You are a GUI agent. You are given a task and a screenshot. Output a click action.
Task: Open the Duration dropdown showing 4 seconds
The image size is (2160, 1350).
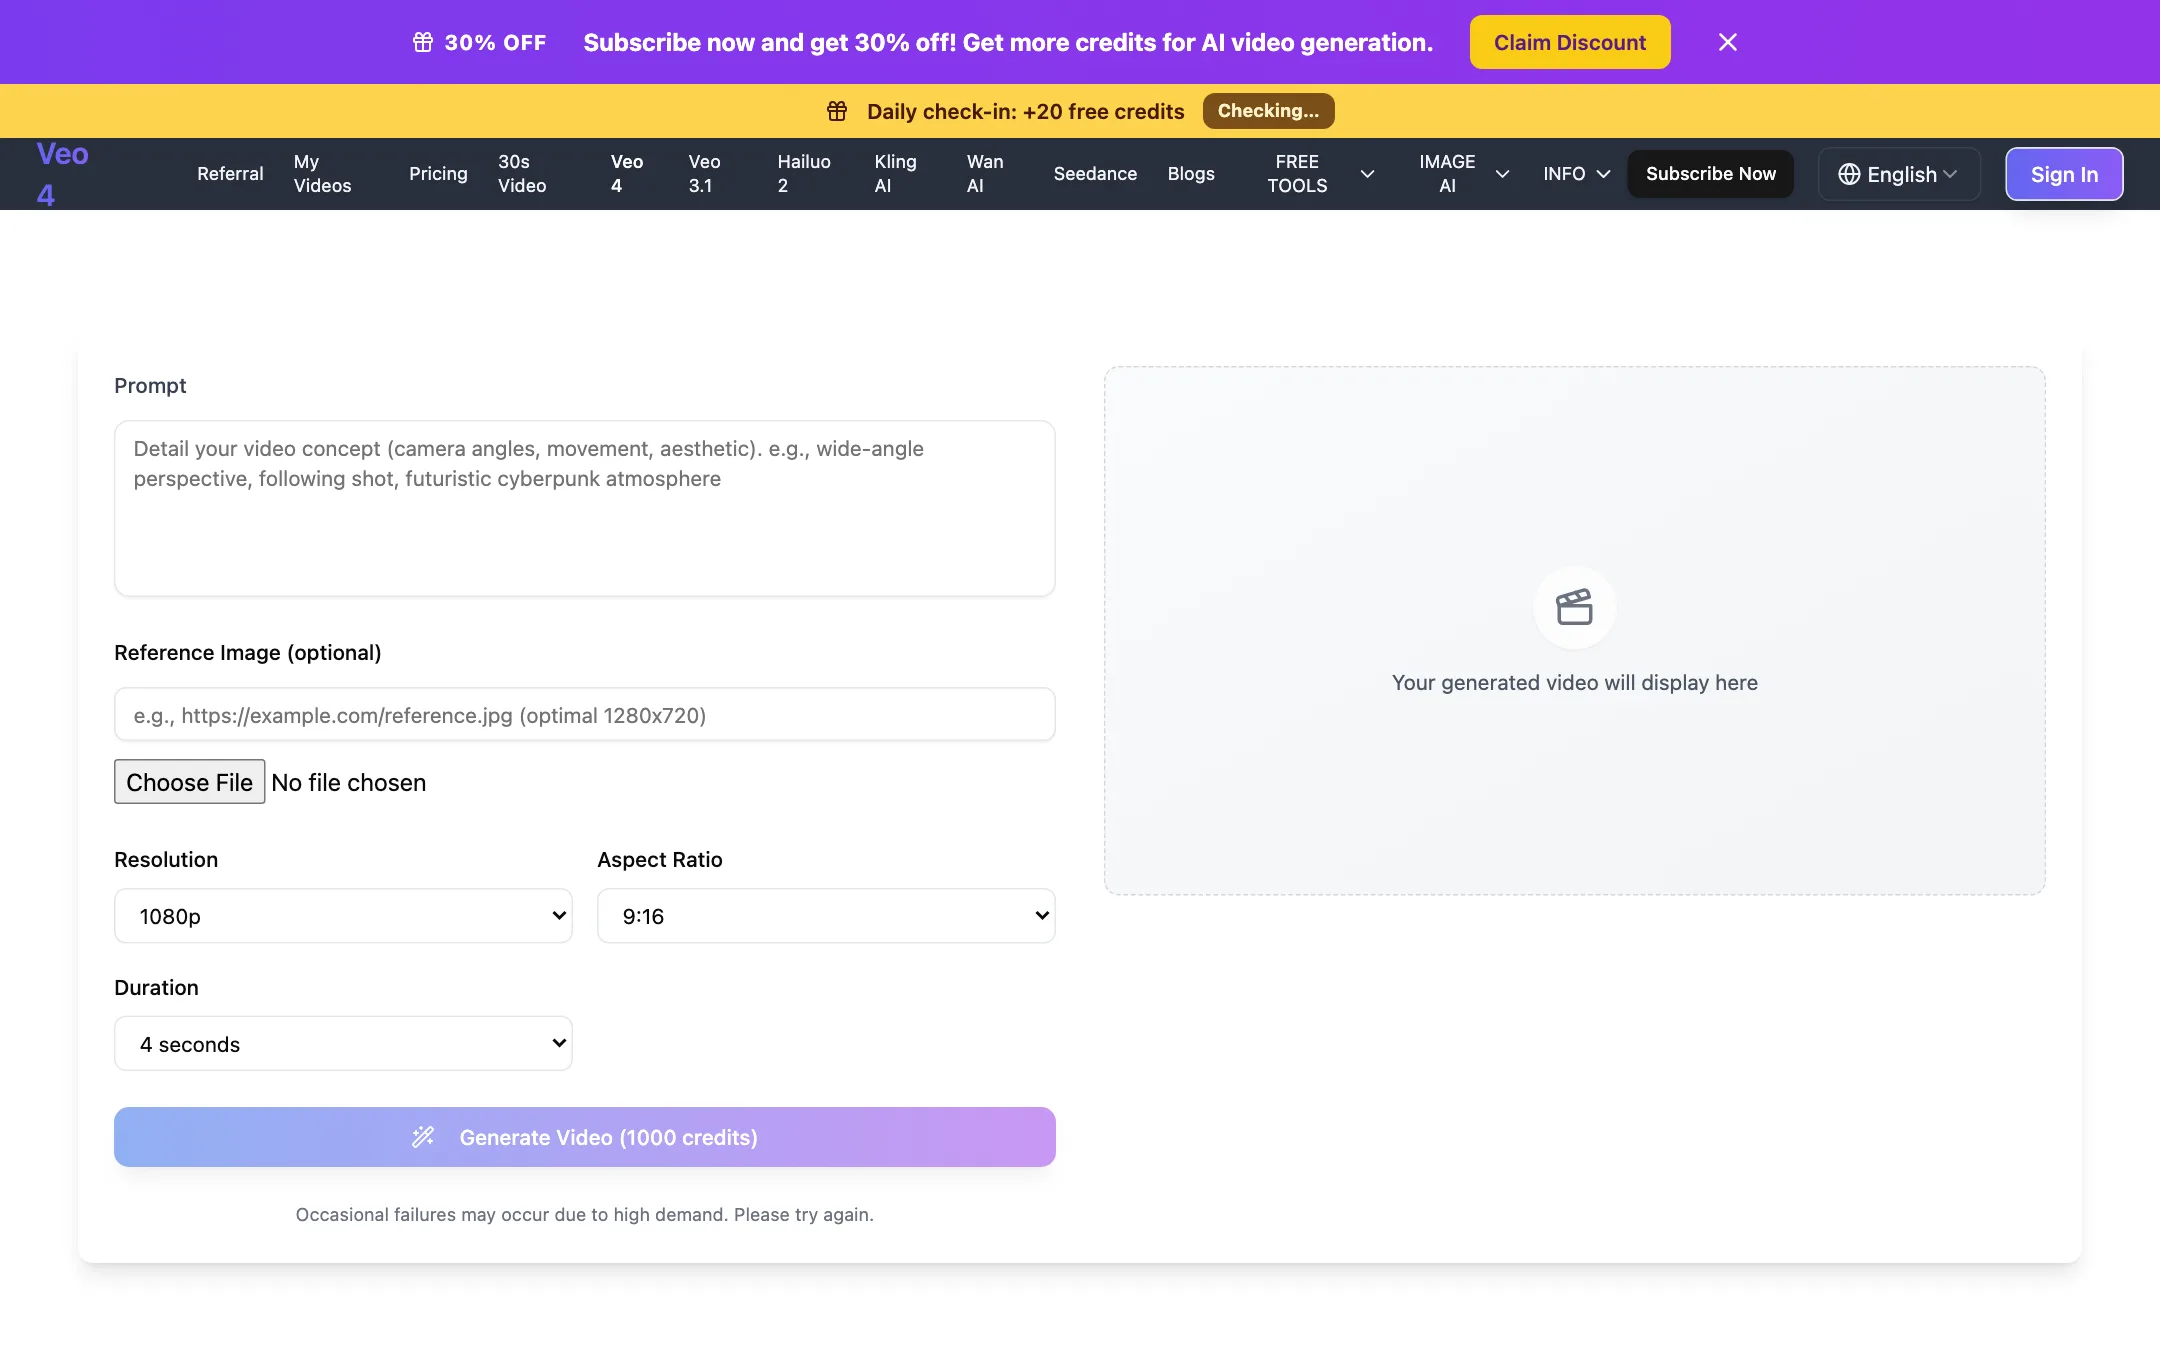tap(343, 1044)
